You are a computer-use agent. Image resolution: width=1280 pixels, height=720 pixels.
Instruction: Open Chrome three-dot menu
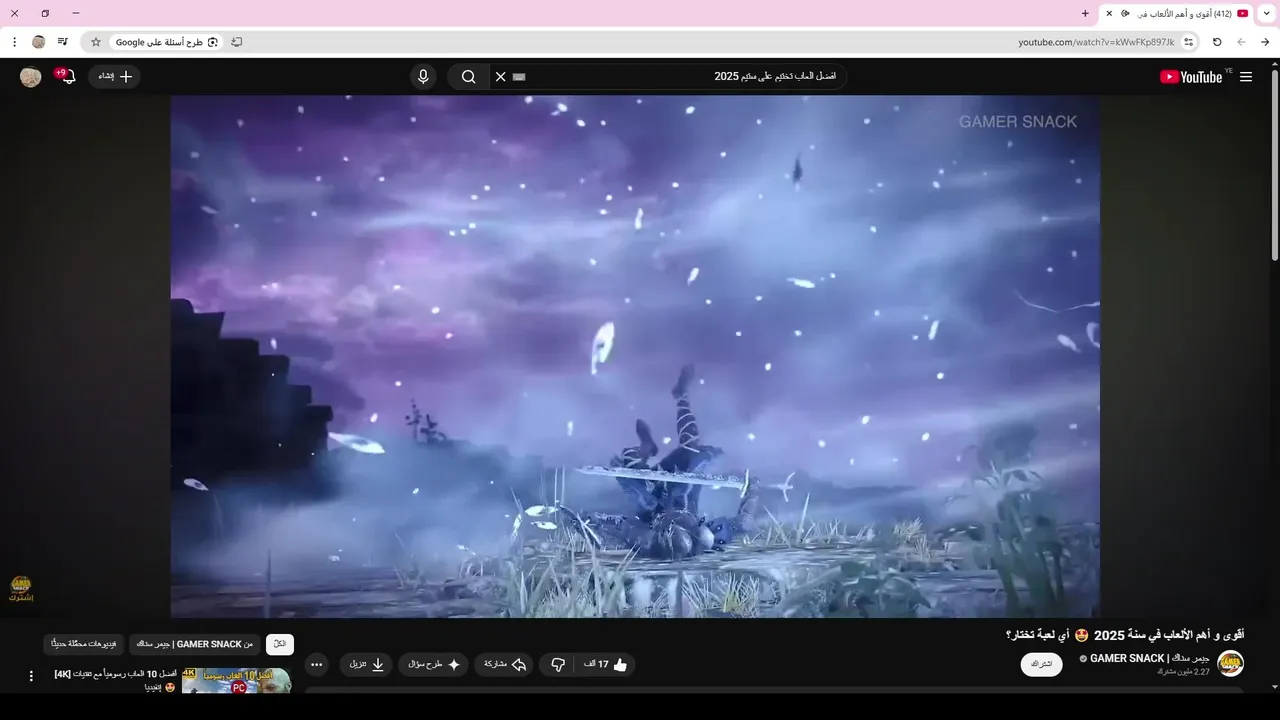(x=14, y=42)
